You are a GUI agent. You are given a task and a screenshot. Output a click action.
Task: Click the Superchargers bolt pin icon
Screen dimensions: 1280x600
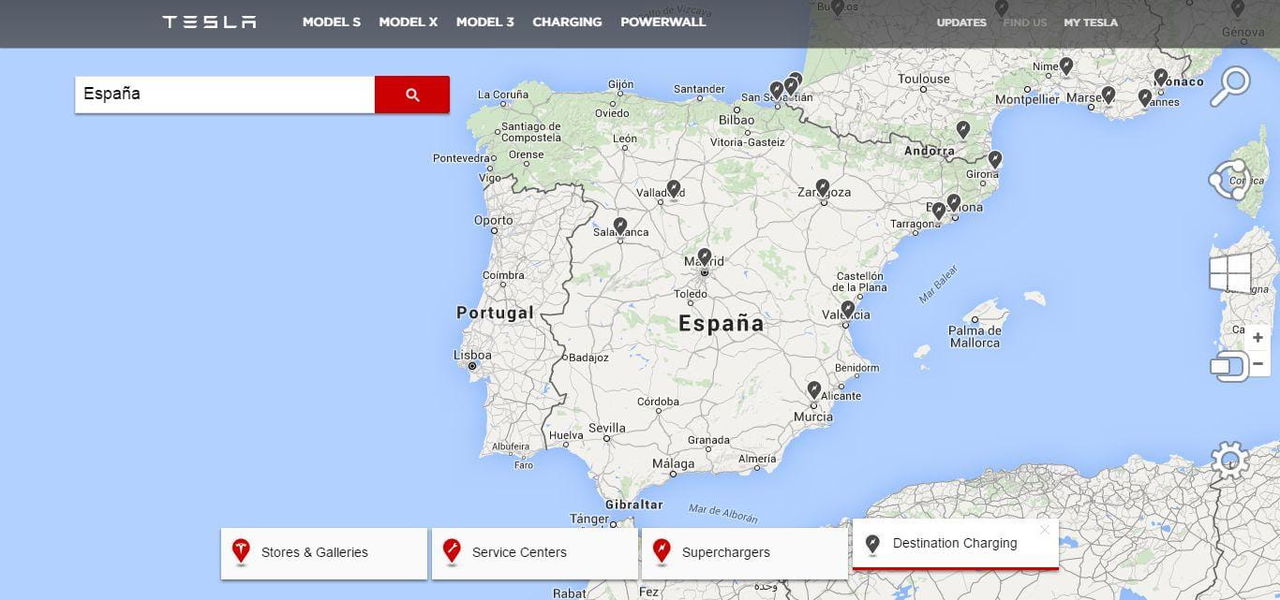[x=661, y=551]
